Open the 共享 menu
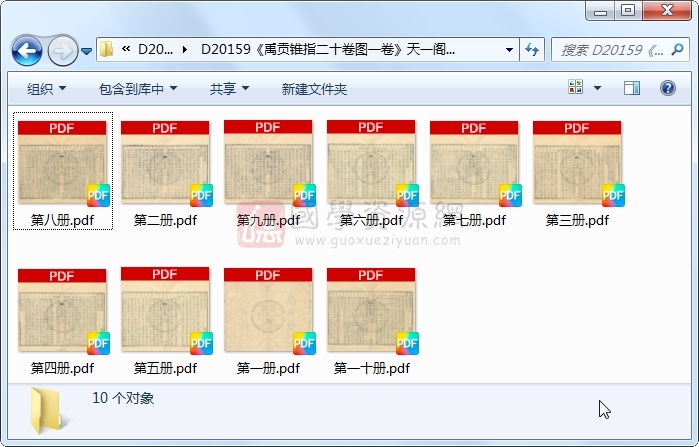This screenshot has width=699, height=447. point(229,89)
